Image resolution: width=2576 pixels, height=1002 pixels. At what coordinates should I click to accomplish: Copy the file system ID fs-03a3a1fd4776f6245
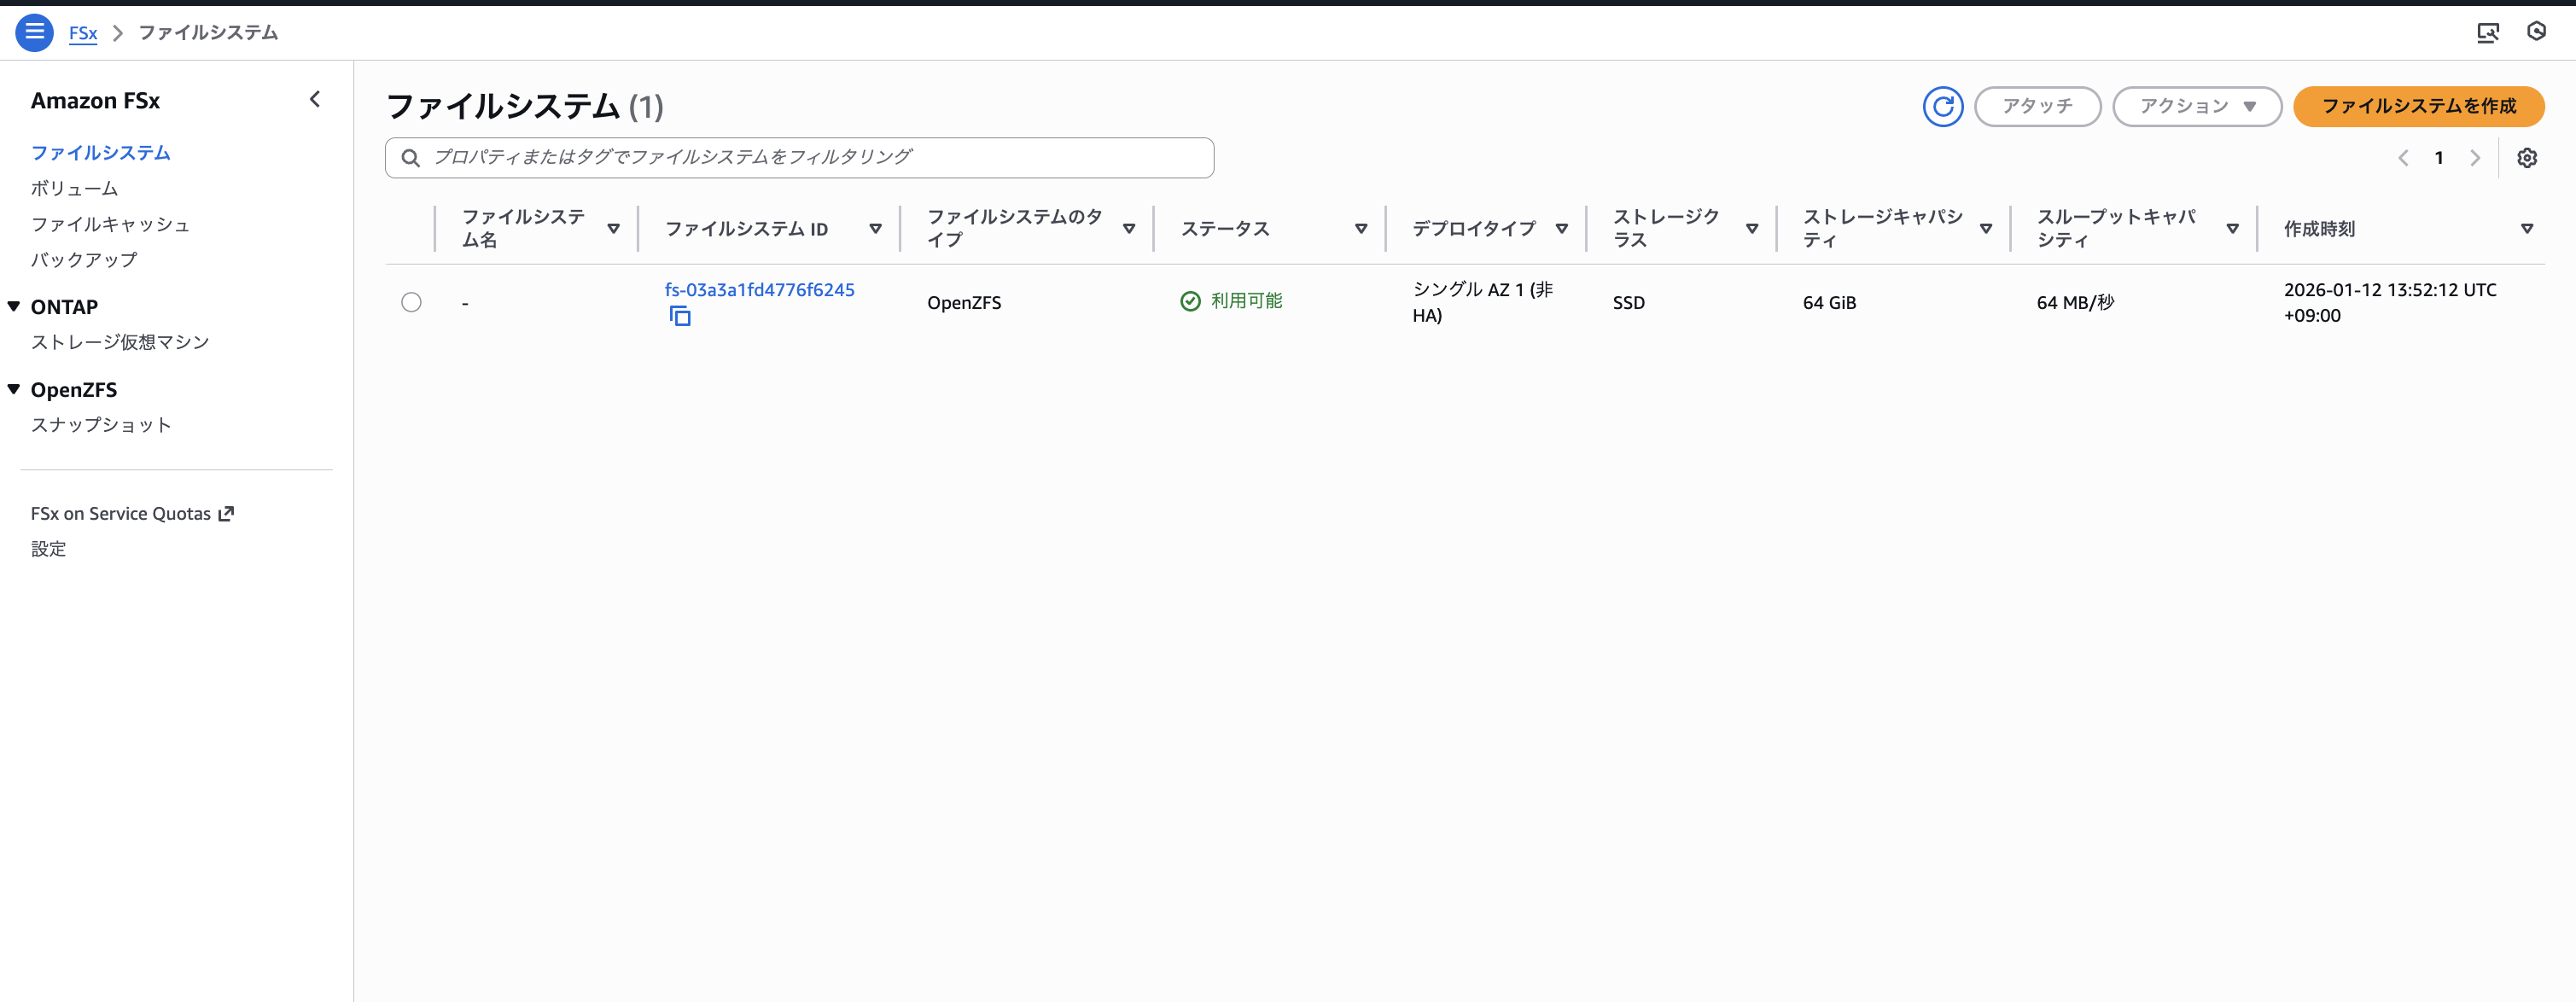(x=681, y=317)
